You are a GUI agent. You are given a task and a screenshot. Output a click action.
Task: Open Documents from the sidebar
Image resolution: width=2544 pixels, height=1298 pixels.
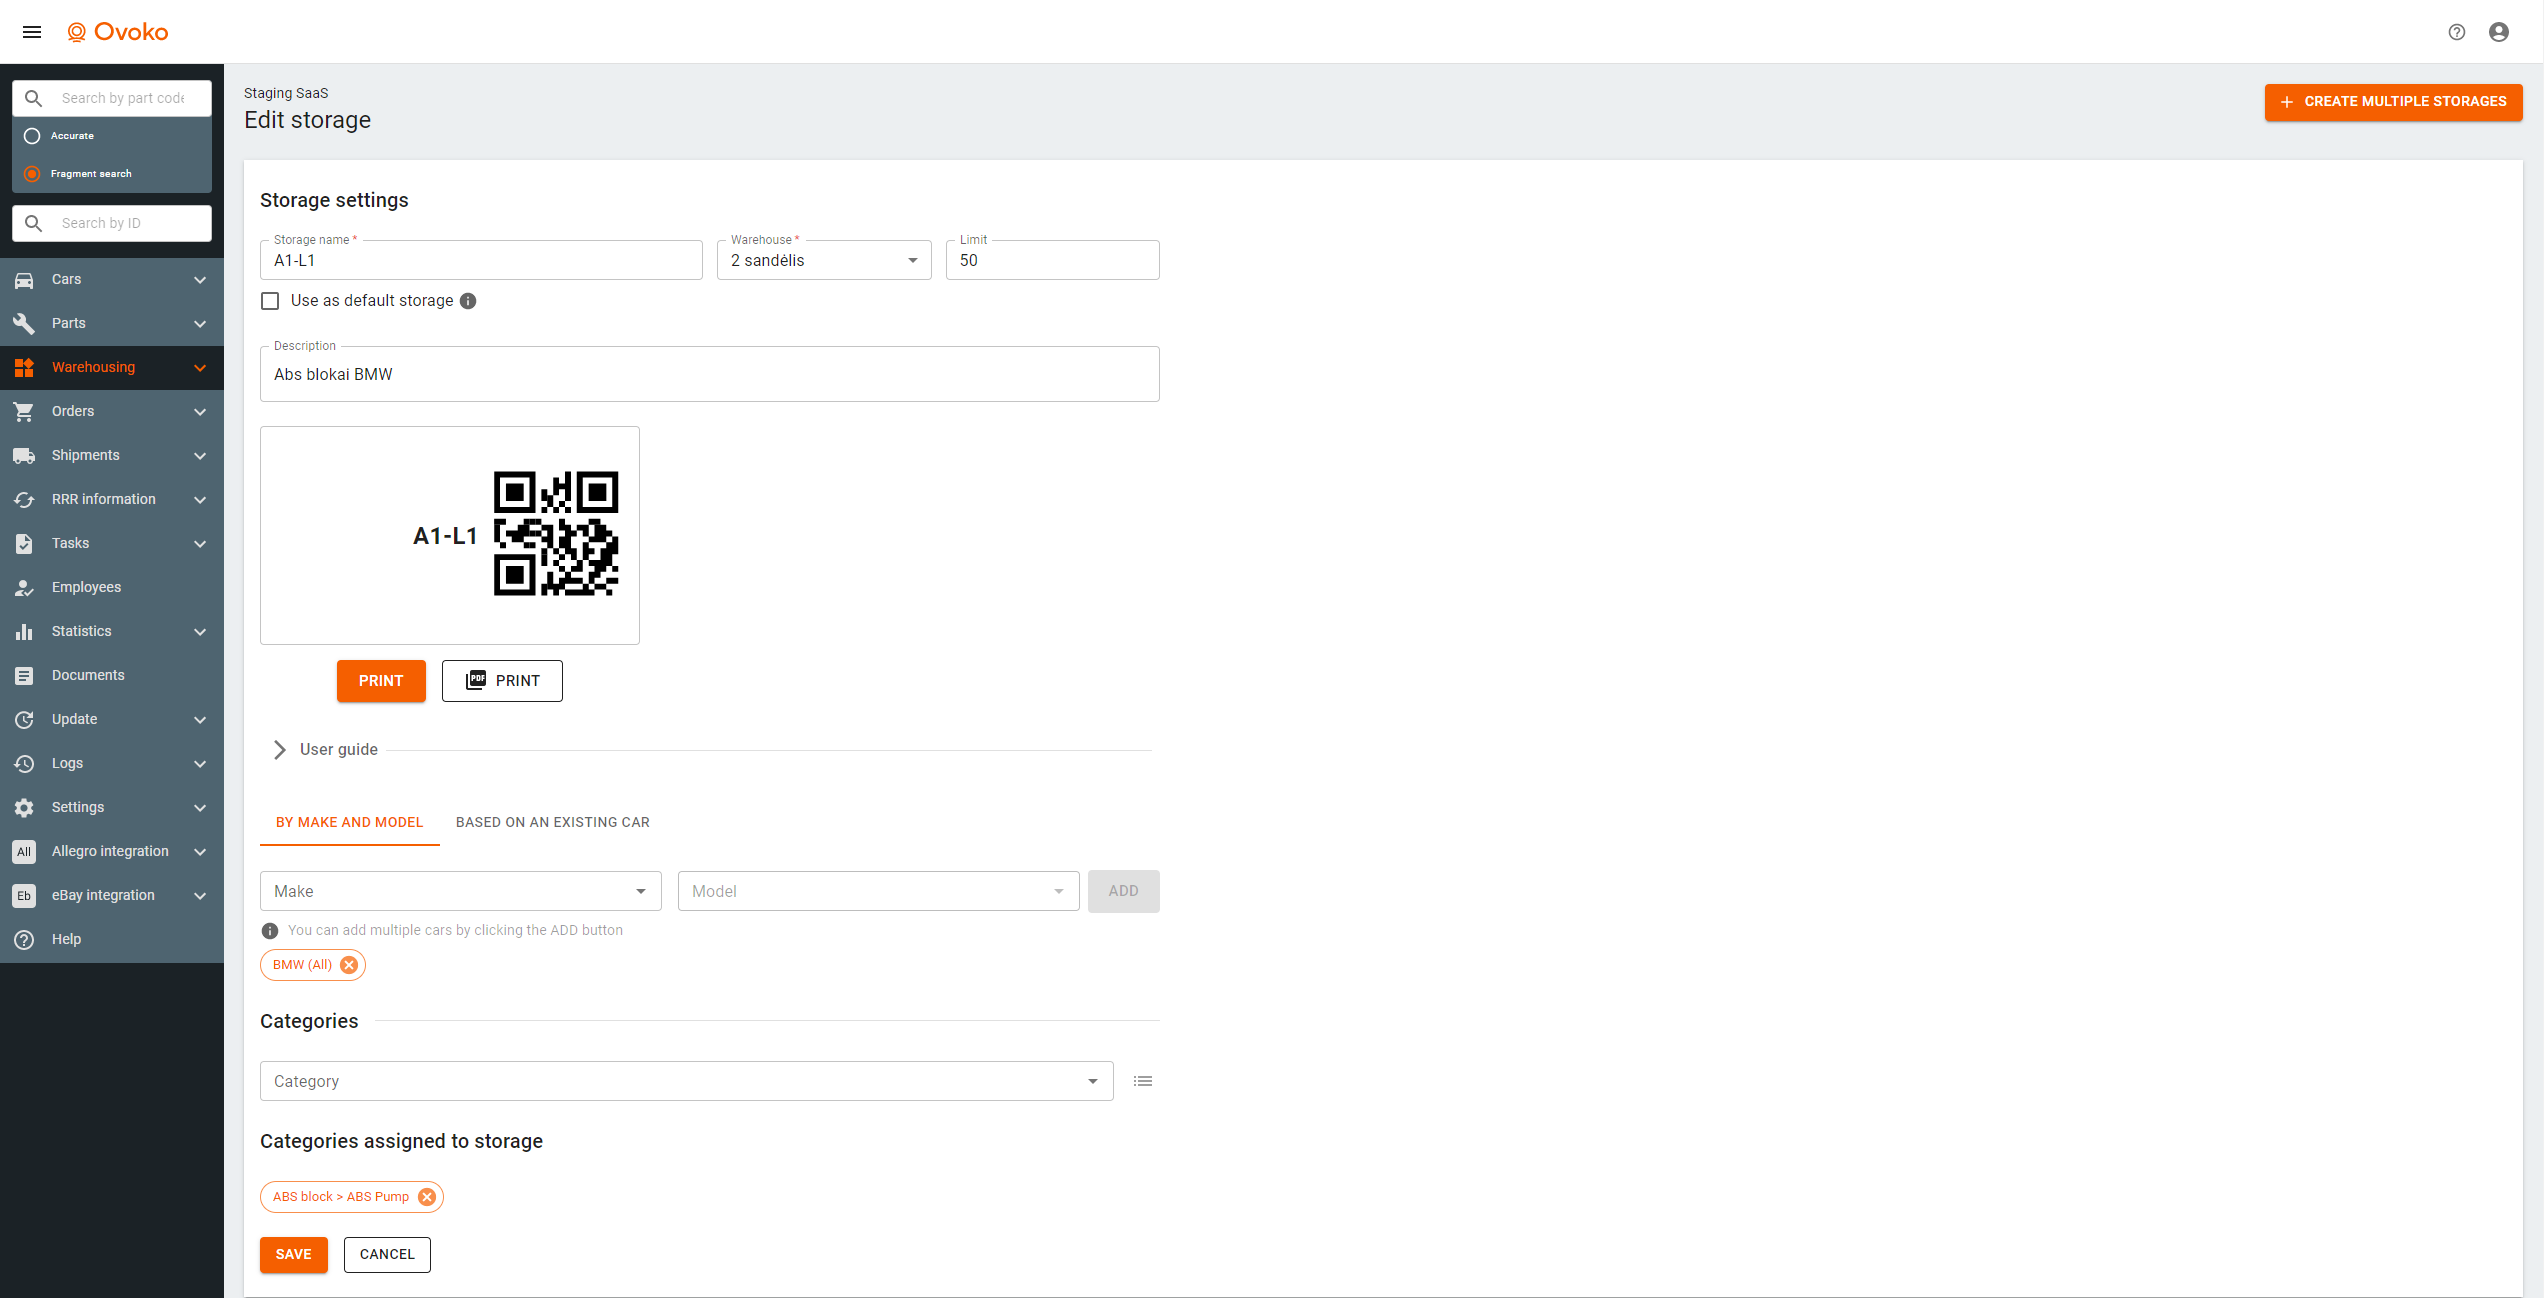click(x=88, y=675)
